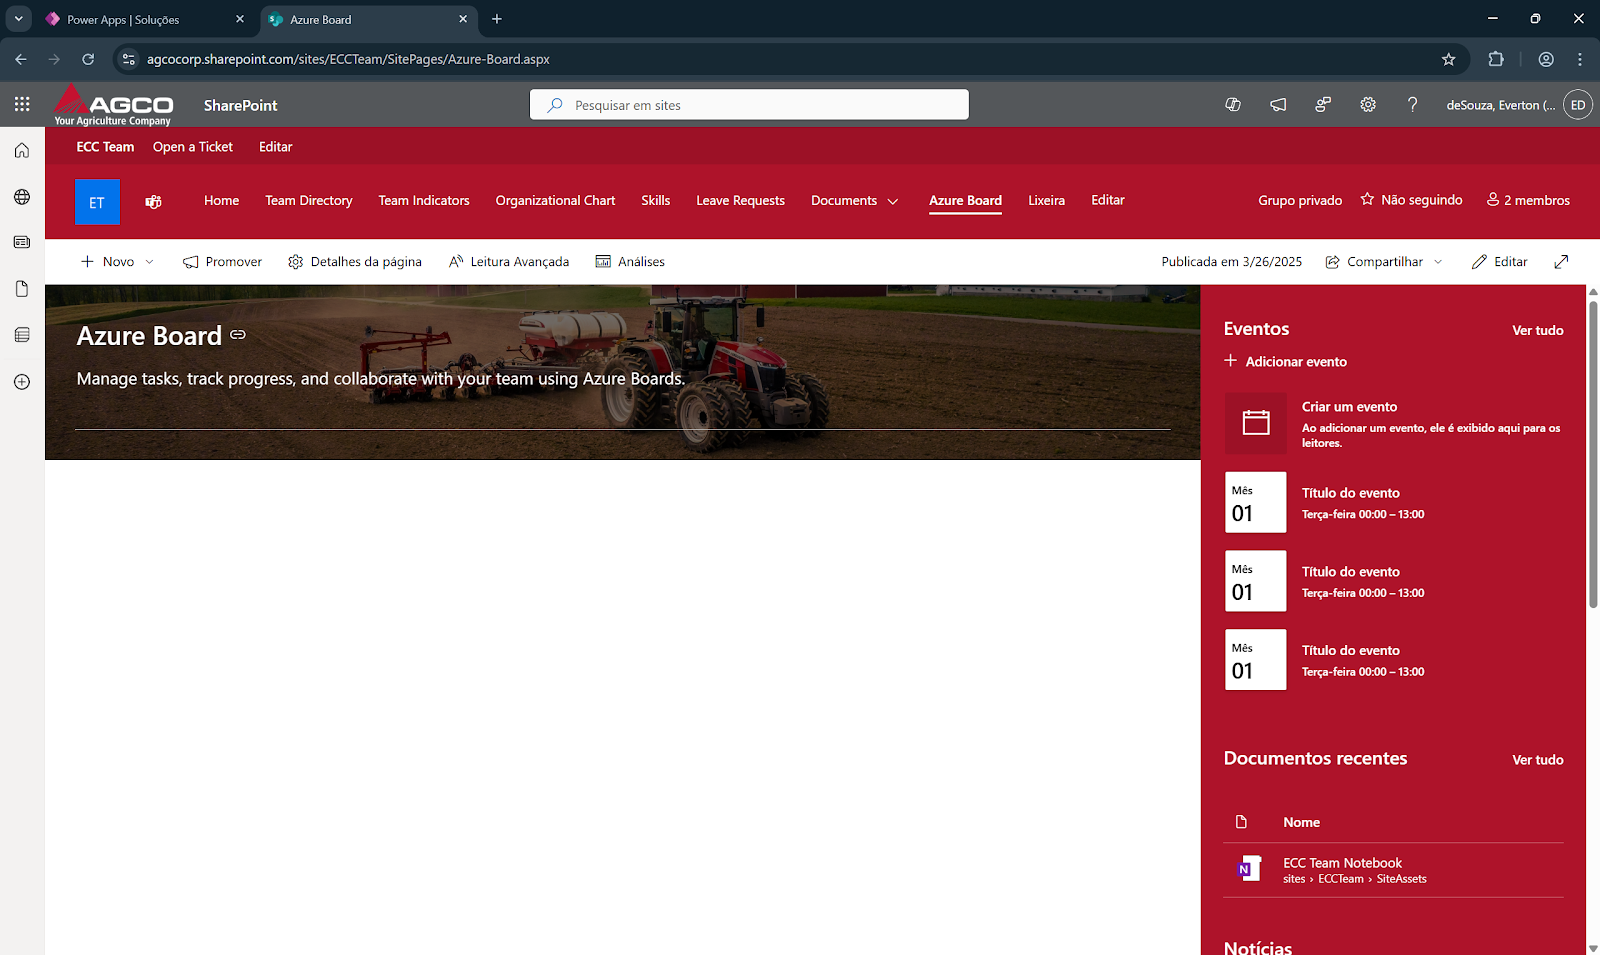Open ECC Team Notebook document

point(1343,863)
